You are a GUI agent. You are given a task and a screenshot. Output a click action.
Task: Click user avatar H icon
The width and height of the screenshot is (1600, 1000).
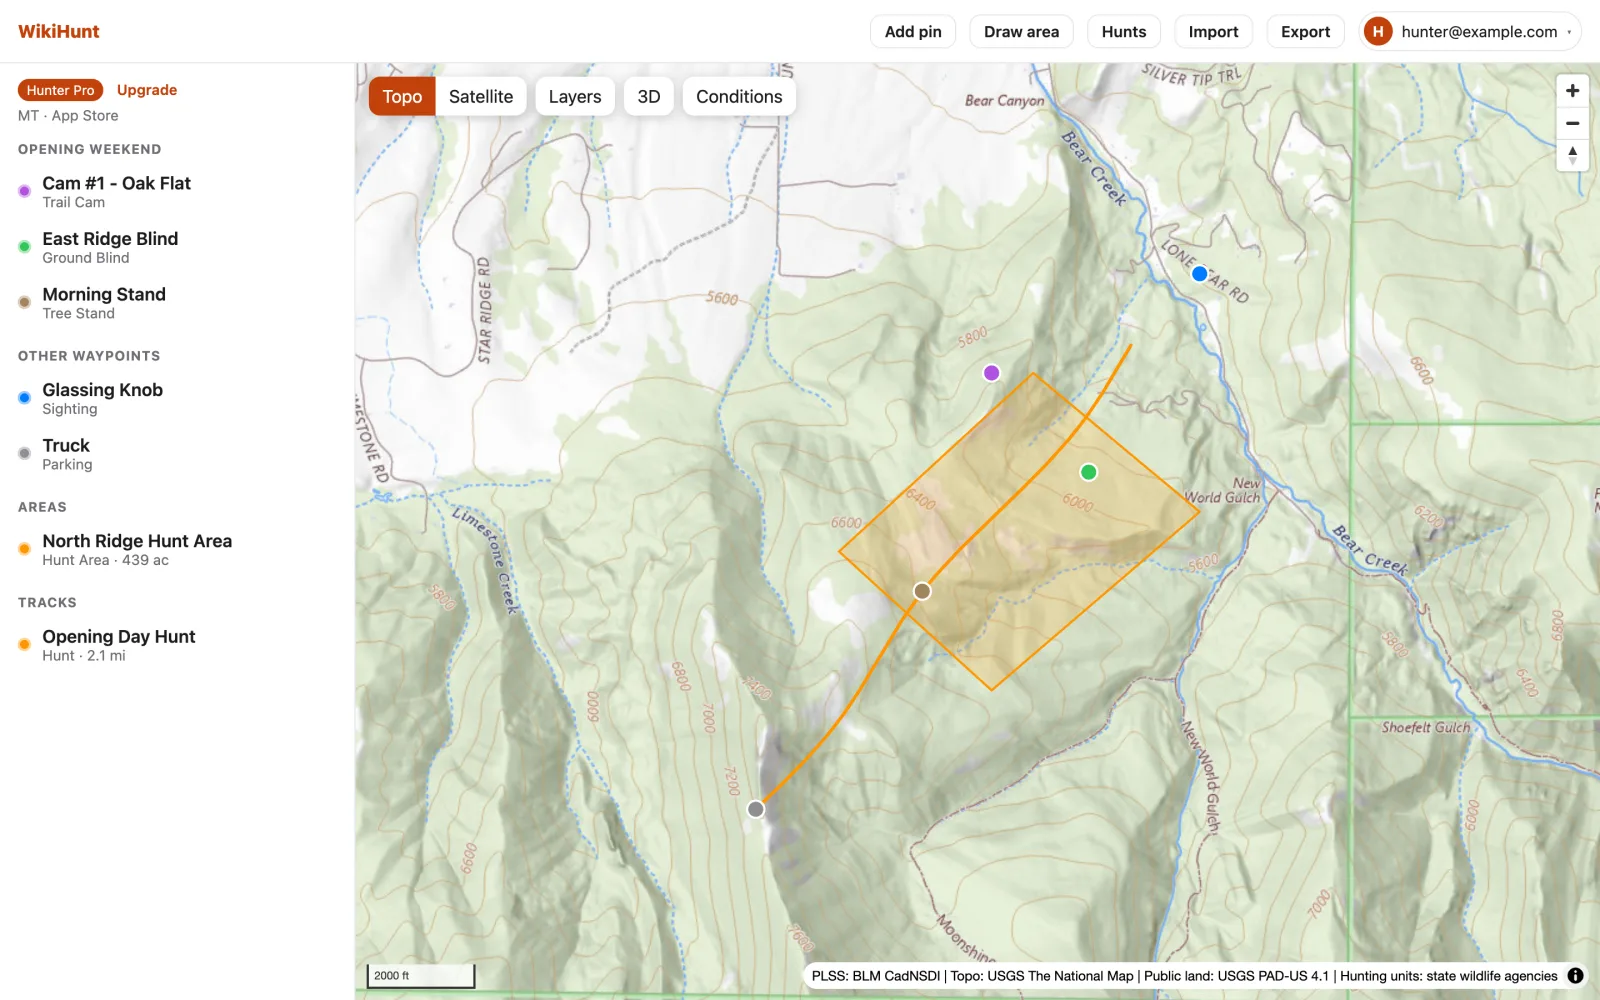coord(1378,32)
